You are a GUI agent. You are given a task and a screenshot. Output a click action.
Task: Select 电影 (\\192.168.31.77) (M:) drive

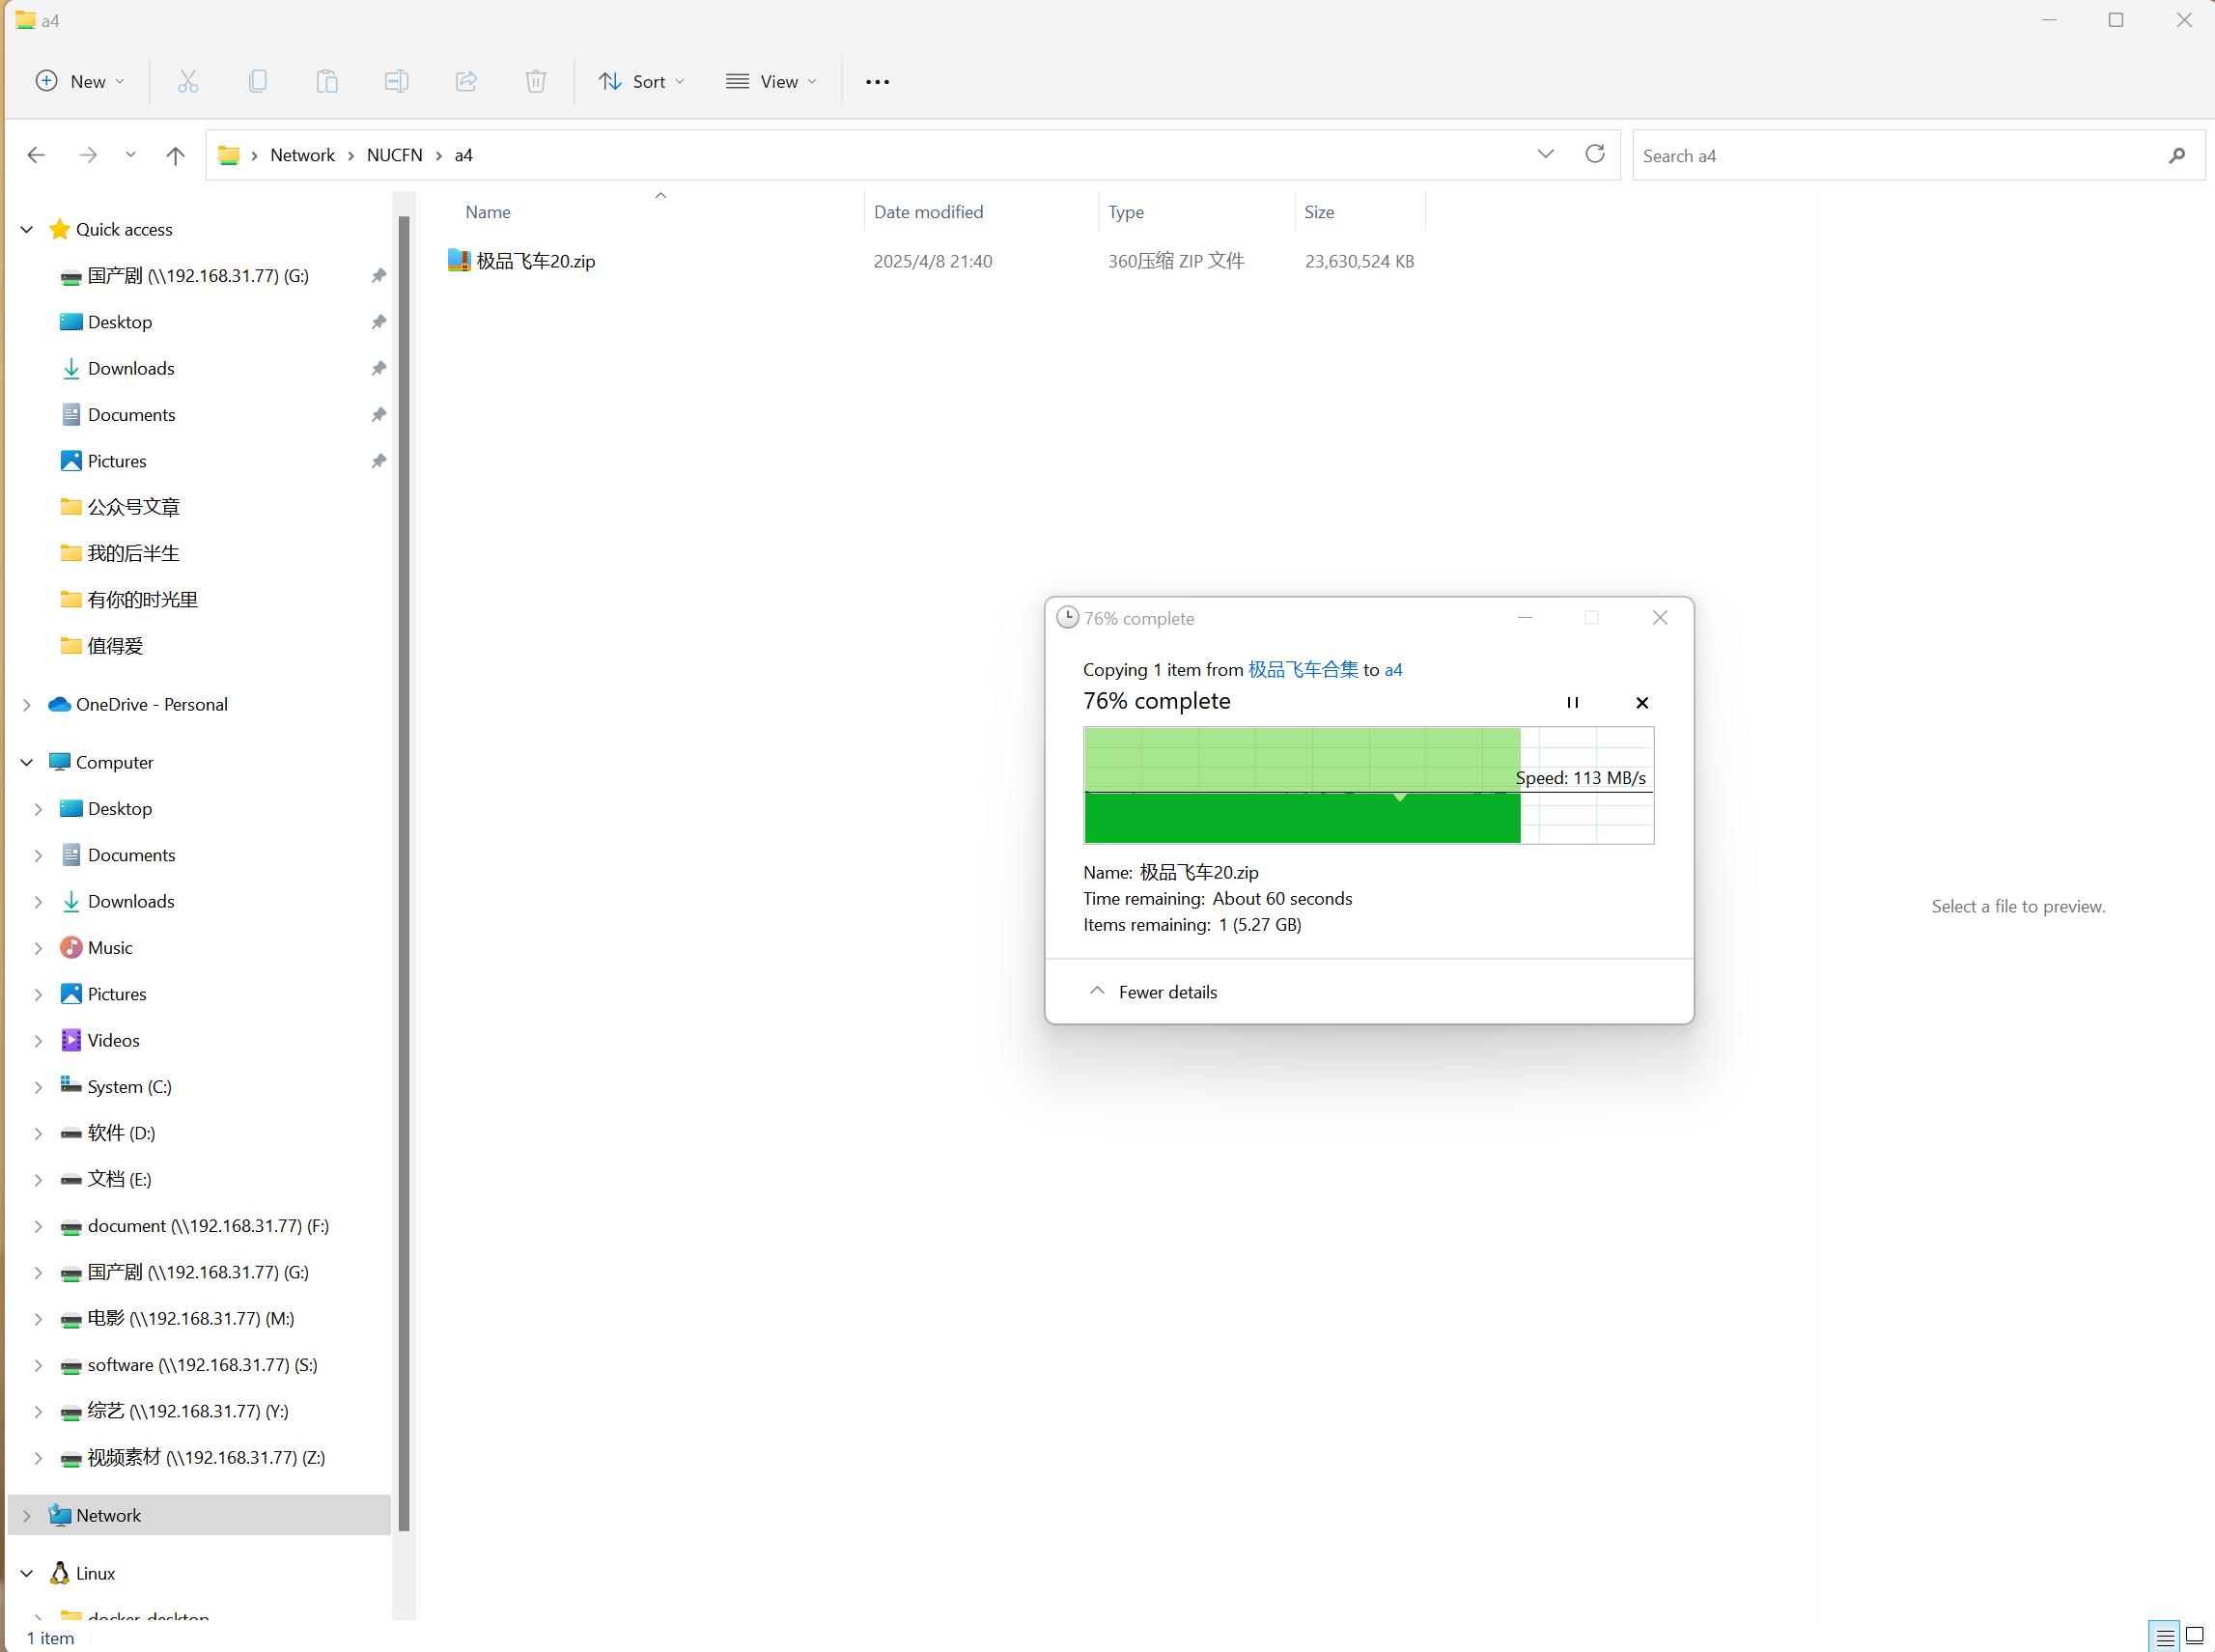[190, 1319]
